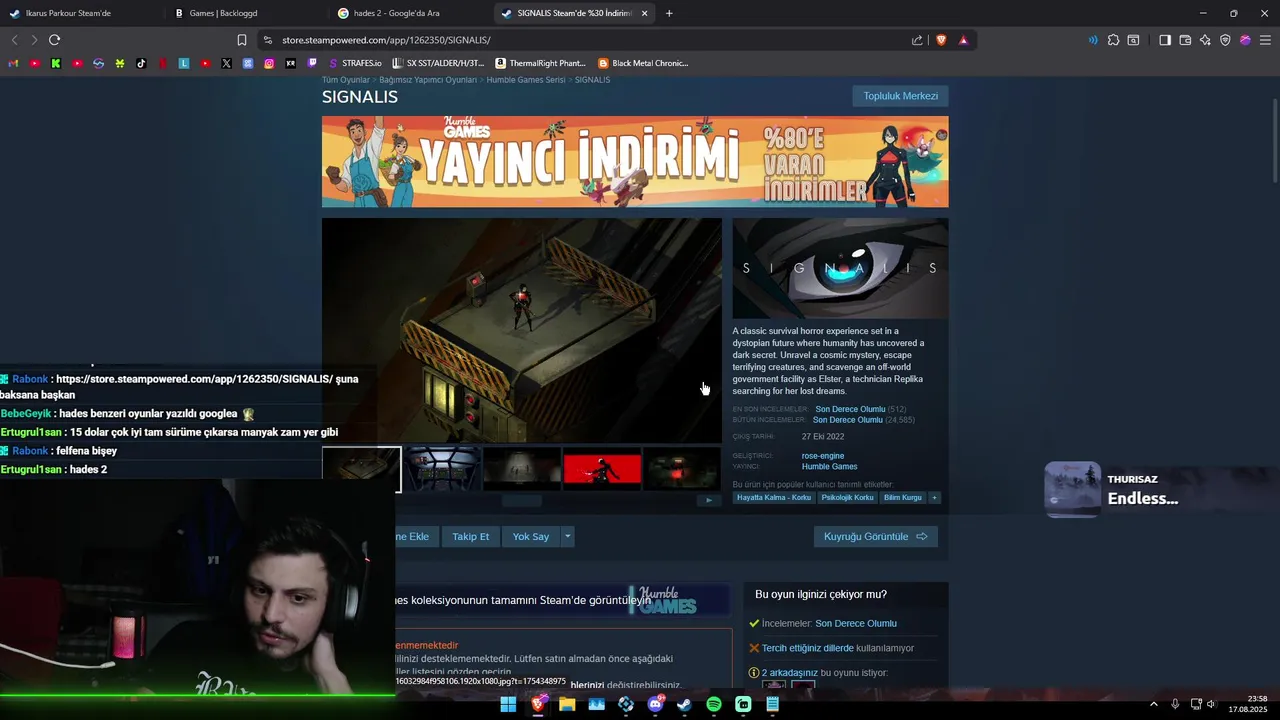Close the SIGNALIS browser tab
Viewport: 1280px width, 720px height.
[x=644, y=13]
